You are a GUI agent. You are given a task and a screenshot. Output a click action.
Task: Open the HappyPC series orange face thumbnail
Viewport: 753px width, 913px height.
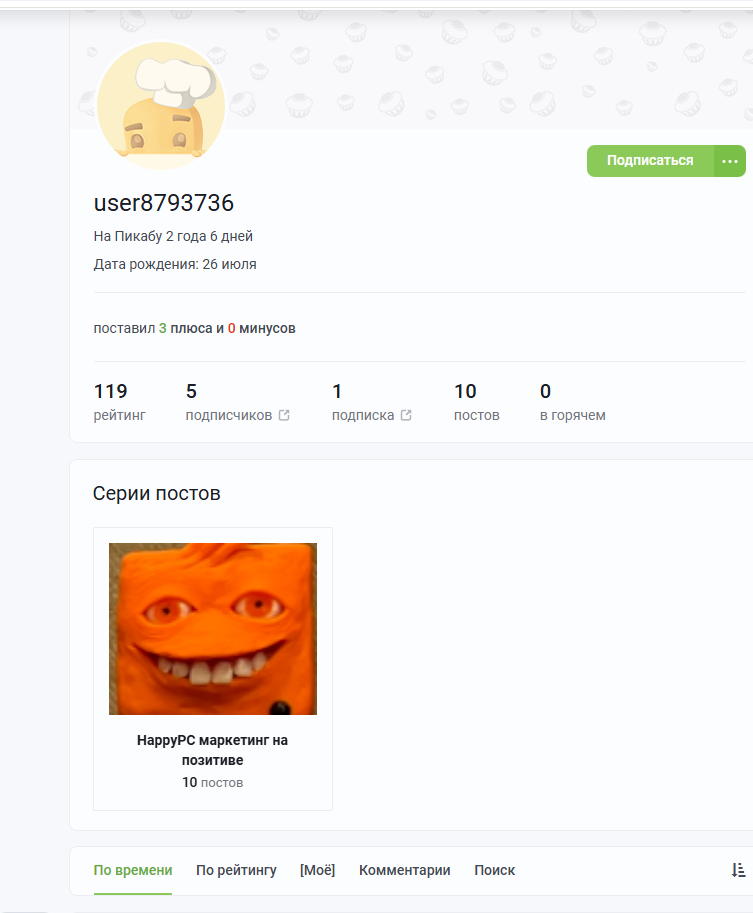pyautogui.click(x=213, y=629)
